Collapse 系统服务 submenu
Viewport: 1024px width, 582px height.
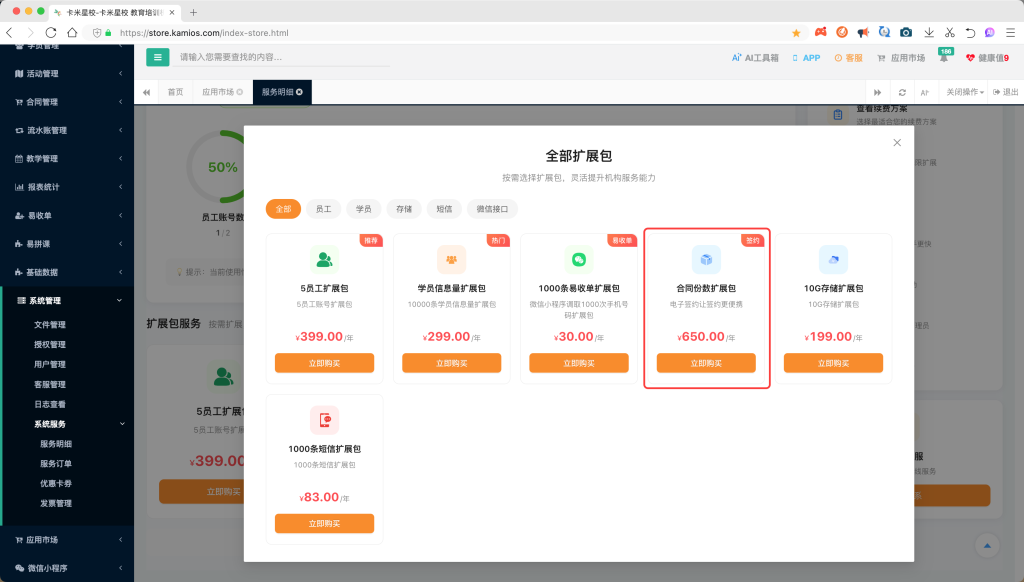pyautogui.click(x=67, y=424)
